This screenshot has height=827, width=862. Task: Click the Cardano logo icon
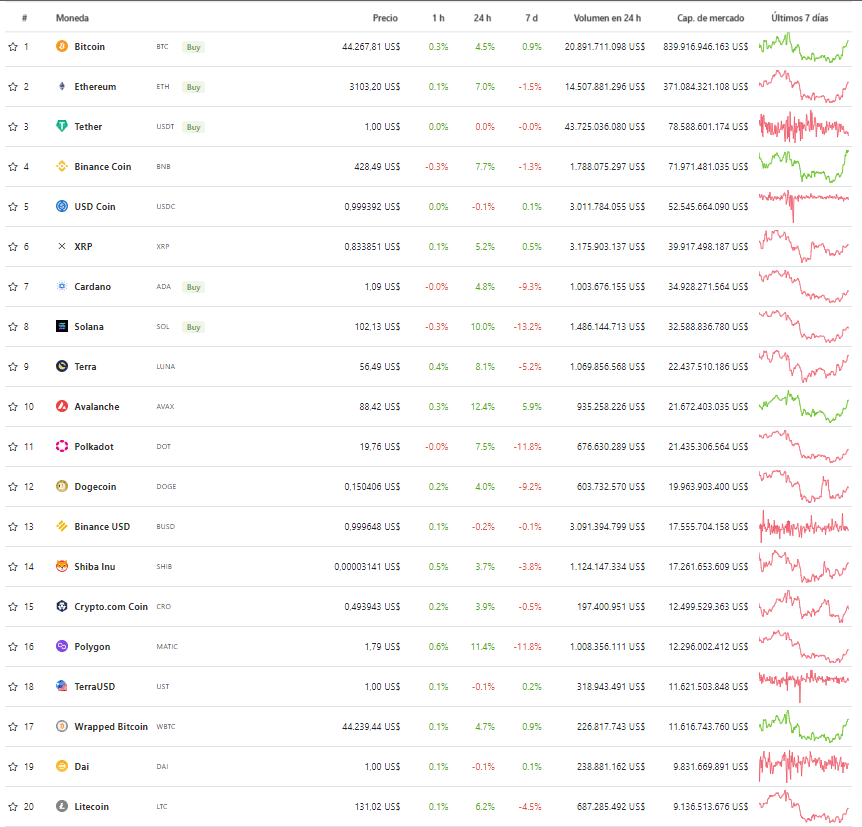[x=62, y=286]
